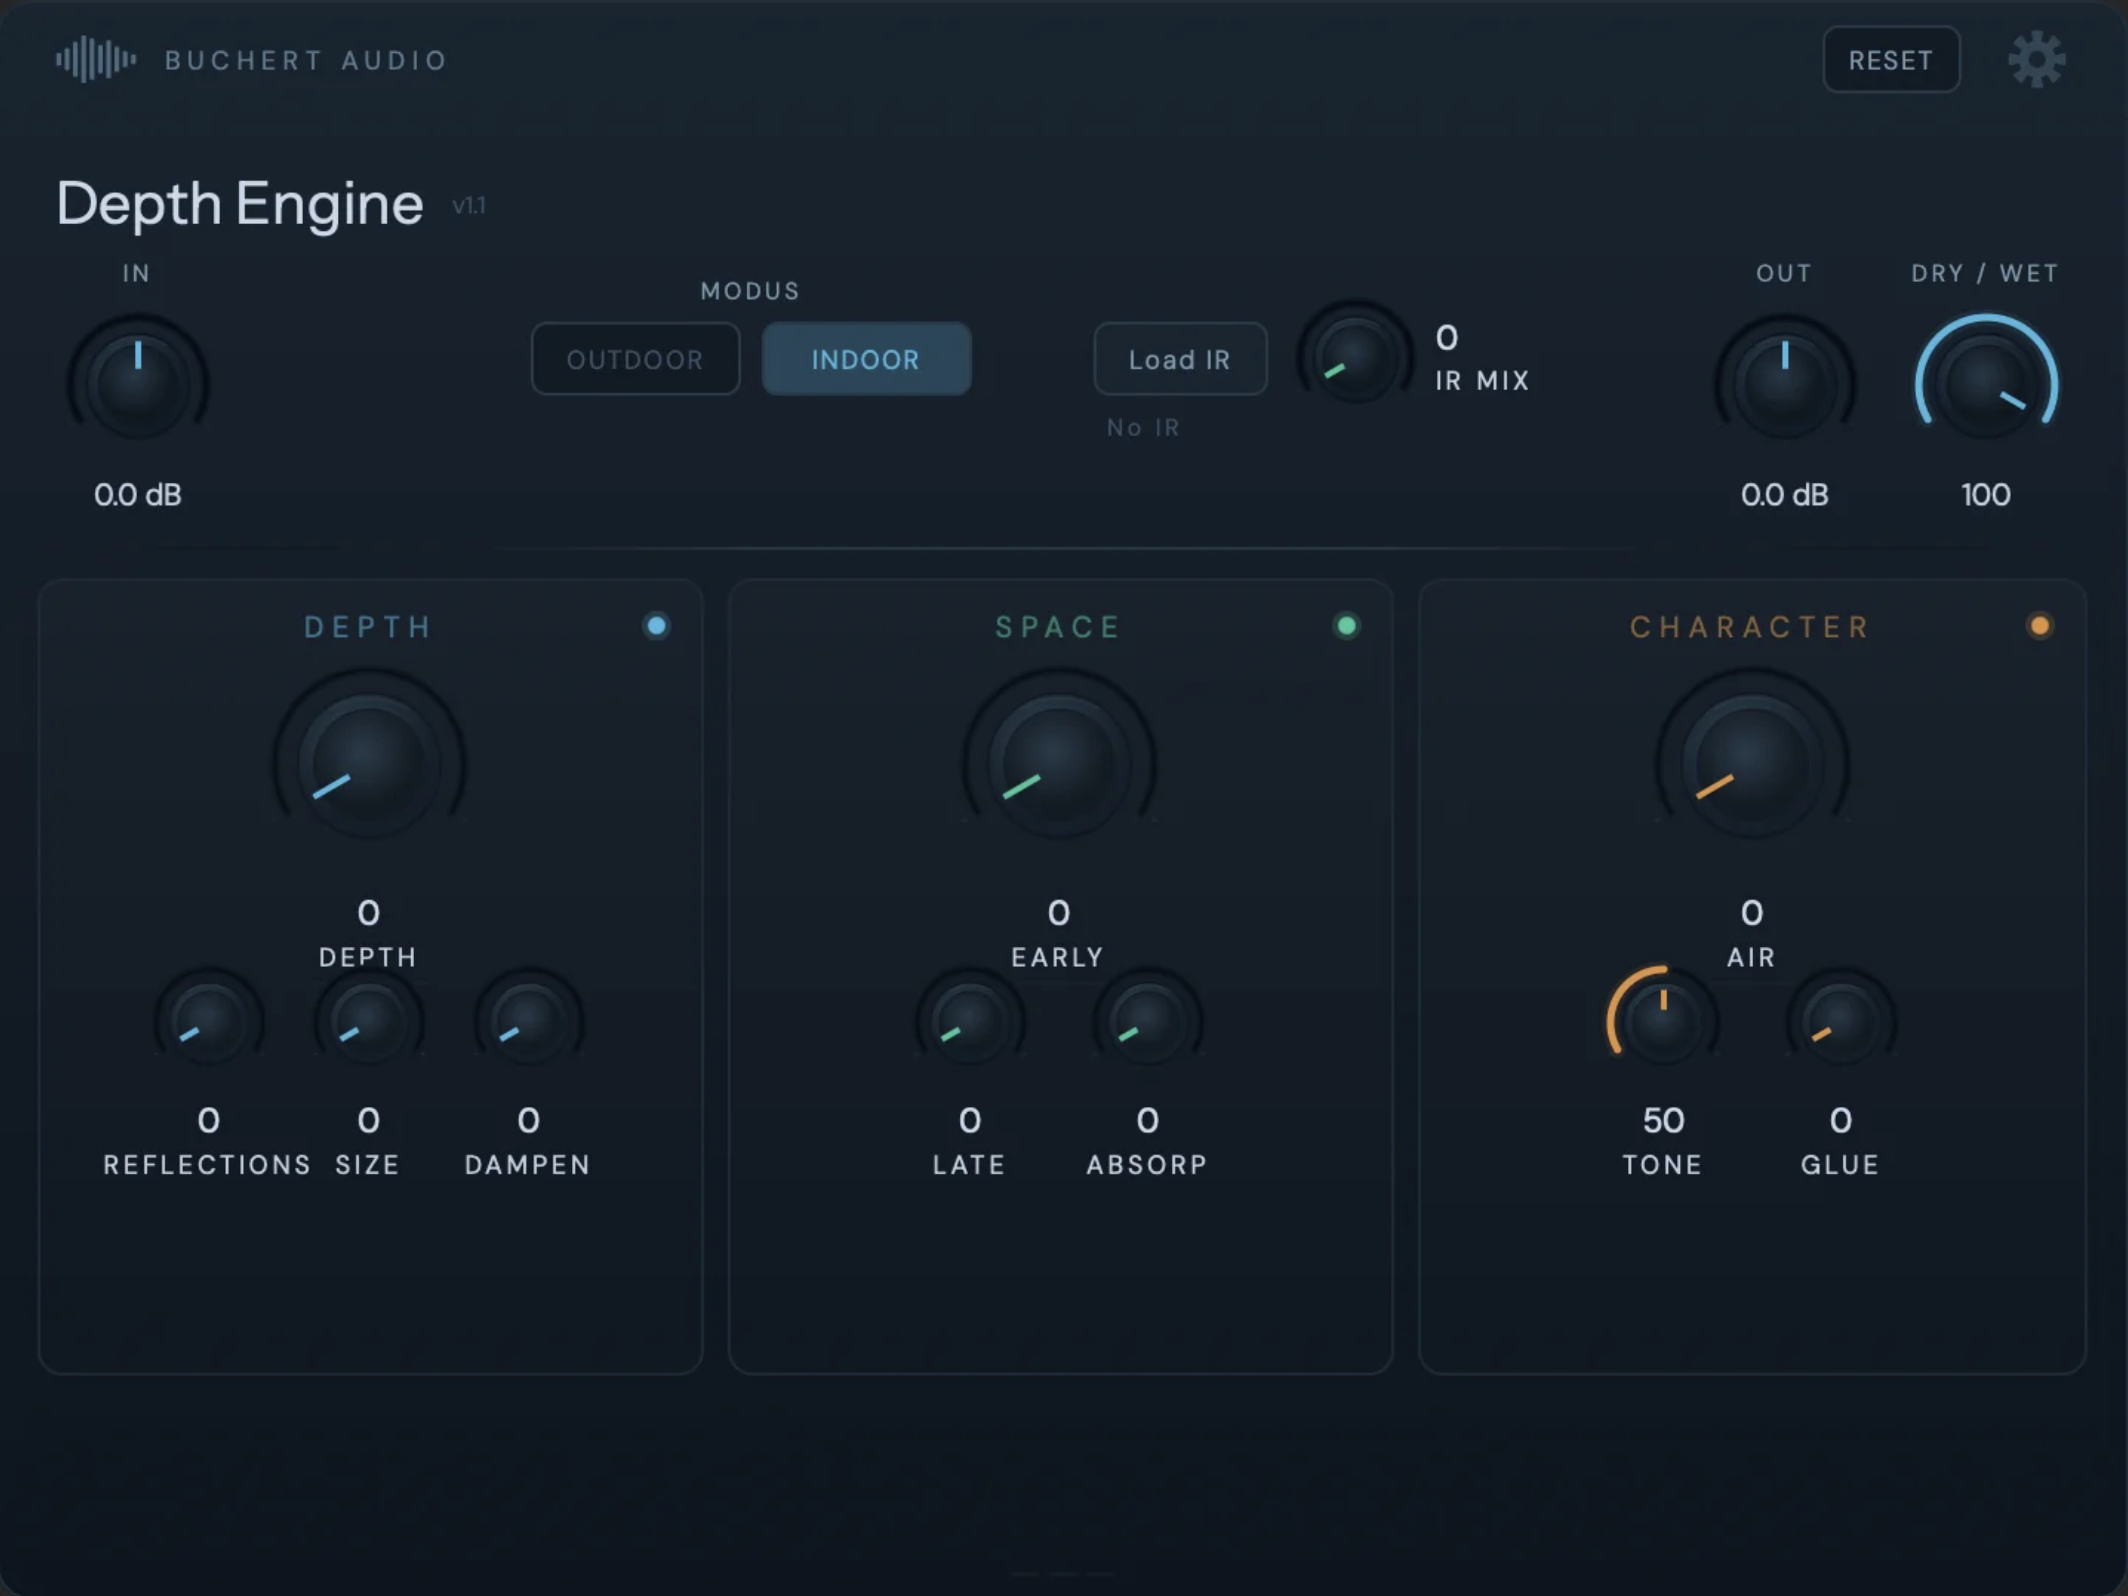Viewport: 2128px width, 1596px height.
Task: Click the LATE knob
Action: (x=970, y=1020)
